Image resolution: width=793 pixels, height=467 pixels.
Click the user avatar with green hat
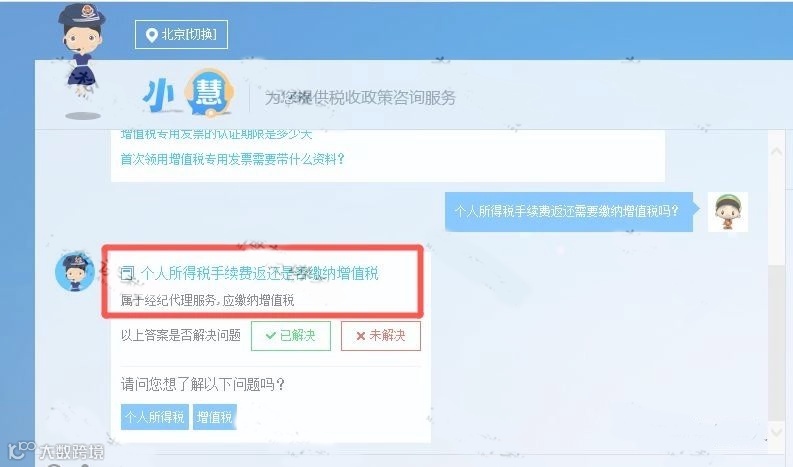pos(727,211)
